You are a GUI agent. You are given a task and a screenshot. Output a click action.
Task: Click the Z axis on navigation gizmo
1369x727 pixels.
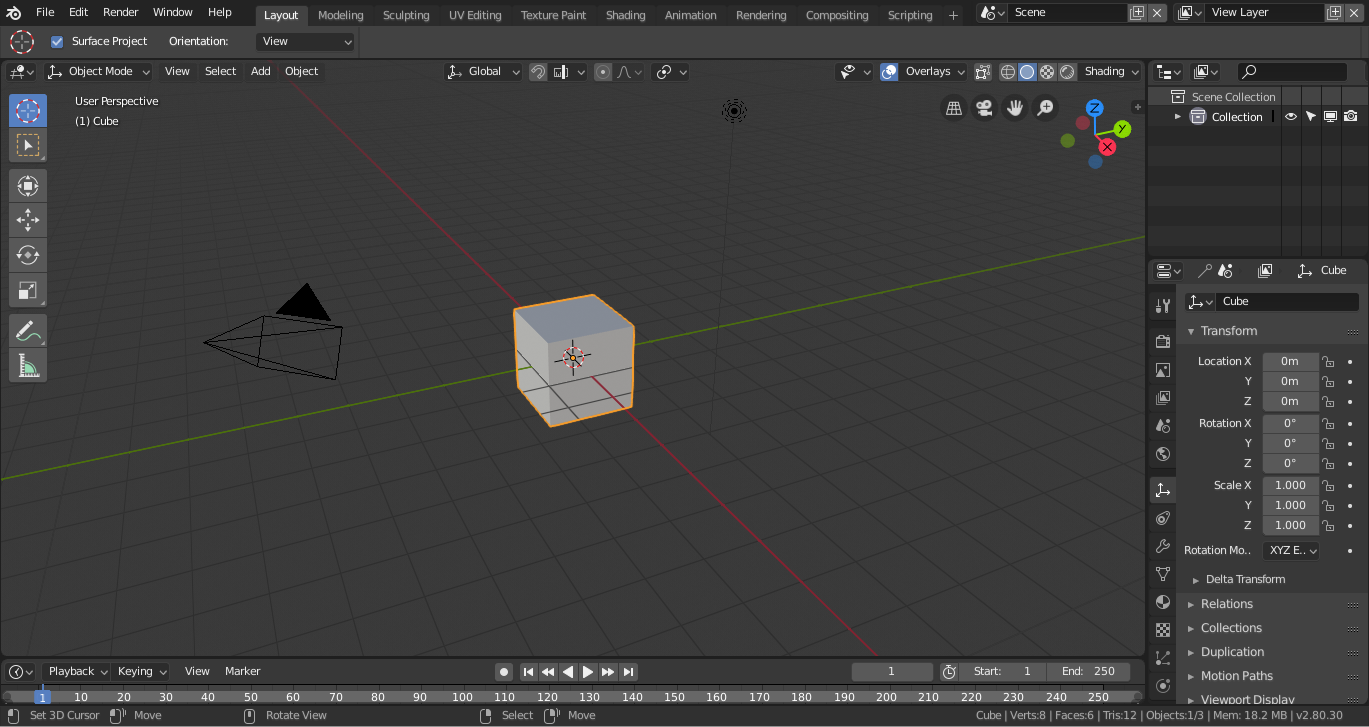tap(1095, 108)
